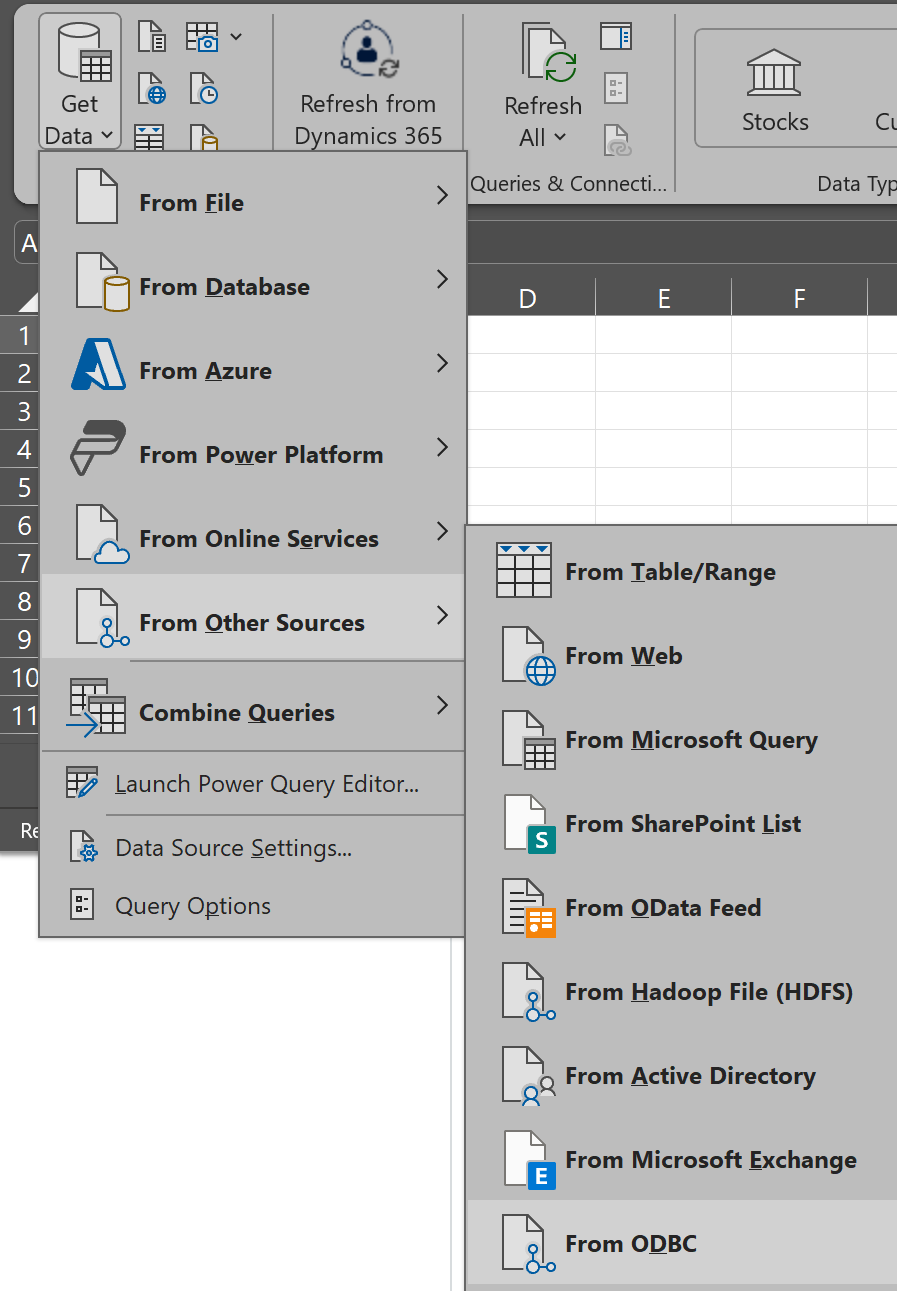
Task: Click the Microsoft Exchange icon
Action: pos(528,1160)
